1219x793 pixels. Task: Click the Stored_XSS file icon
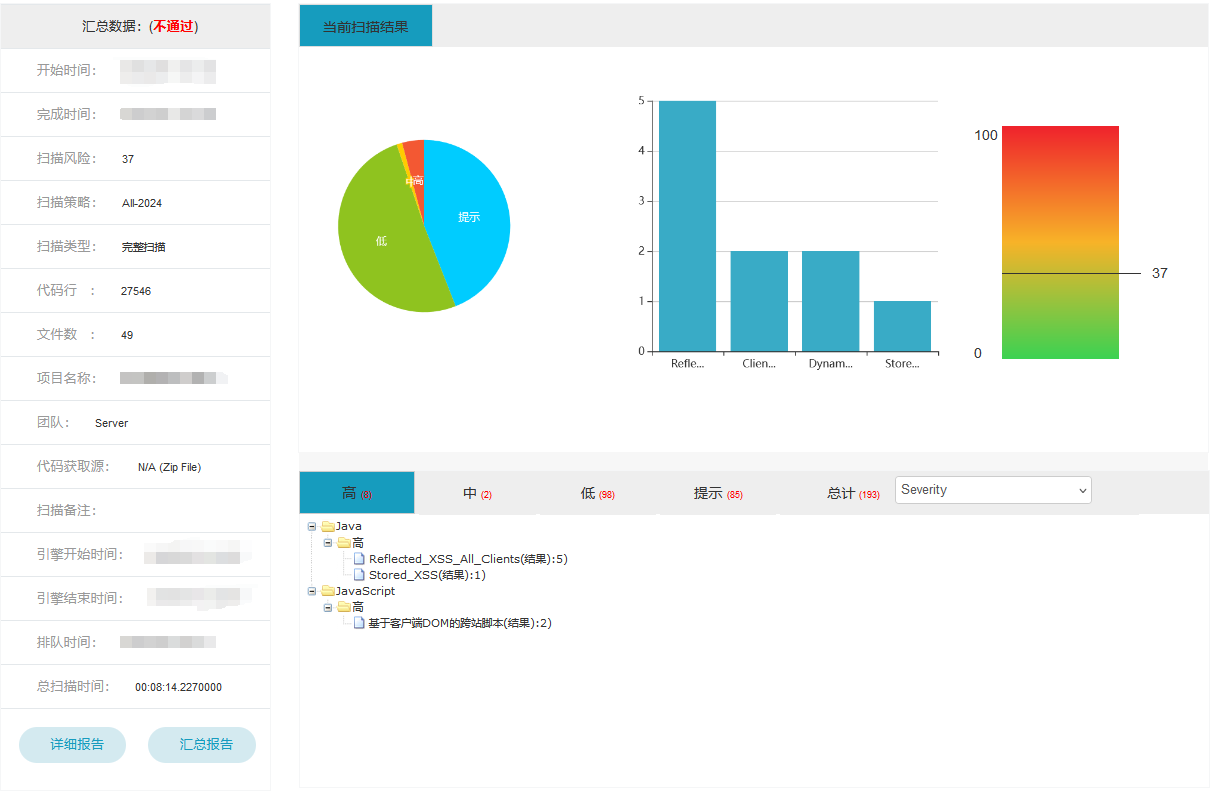click(360, 575)
